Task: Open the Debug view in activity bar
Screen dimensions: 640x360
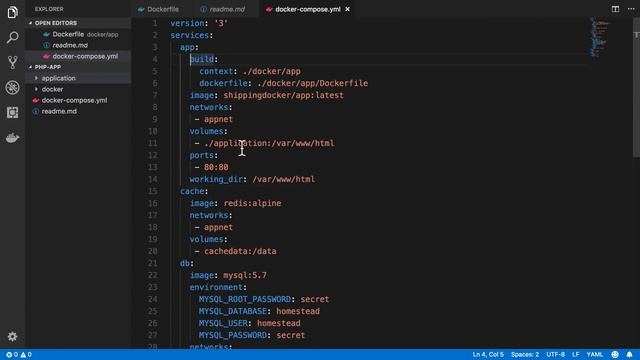Action: coord(12,87)
